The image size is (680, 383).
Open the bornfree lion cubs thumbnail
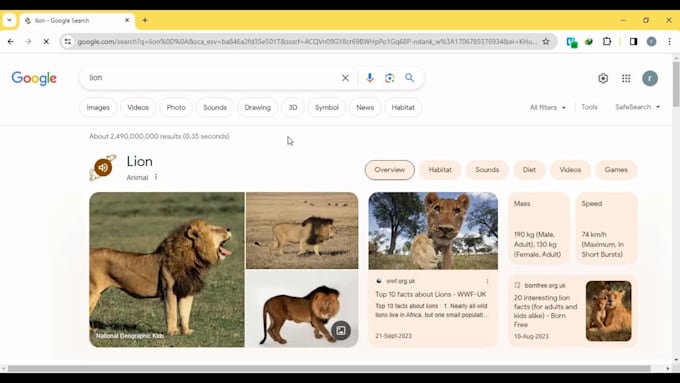pos(608,311)
